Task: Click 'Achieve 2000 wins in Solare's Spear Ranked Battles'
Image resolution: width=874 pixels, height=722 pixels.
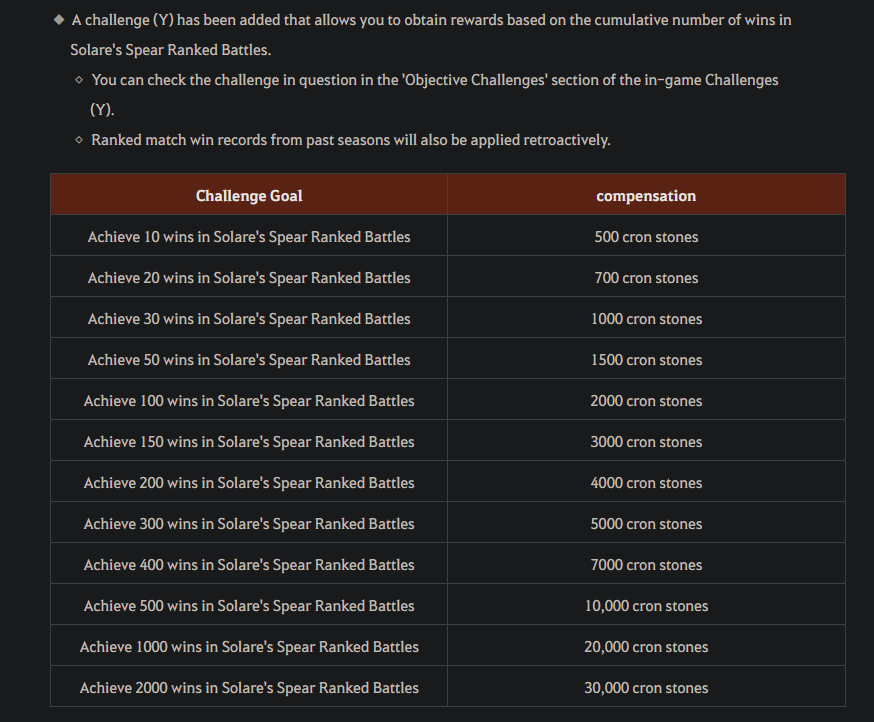Action: [249, 688]
